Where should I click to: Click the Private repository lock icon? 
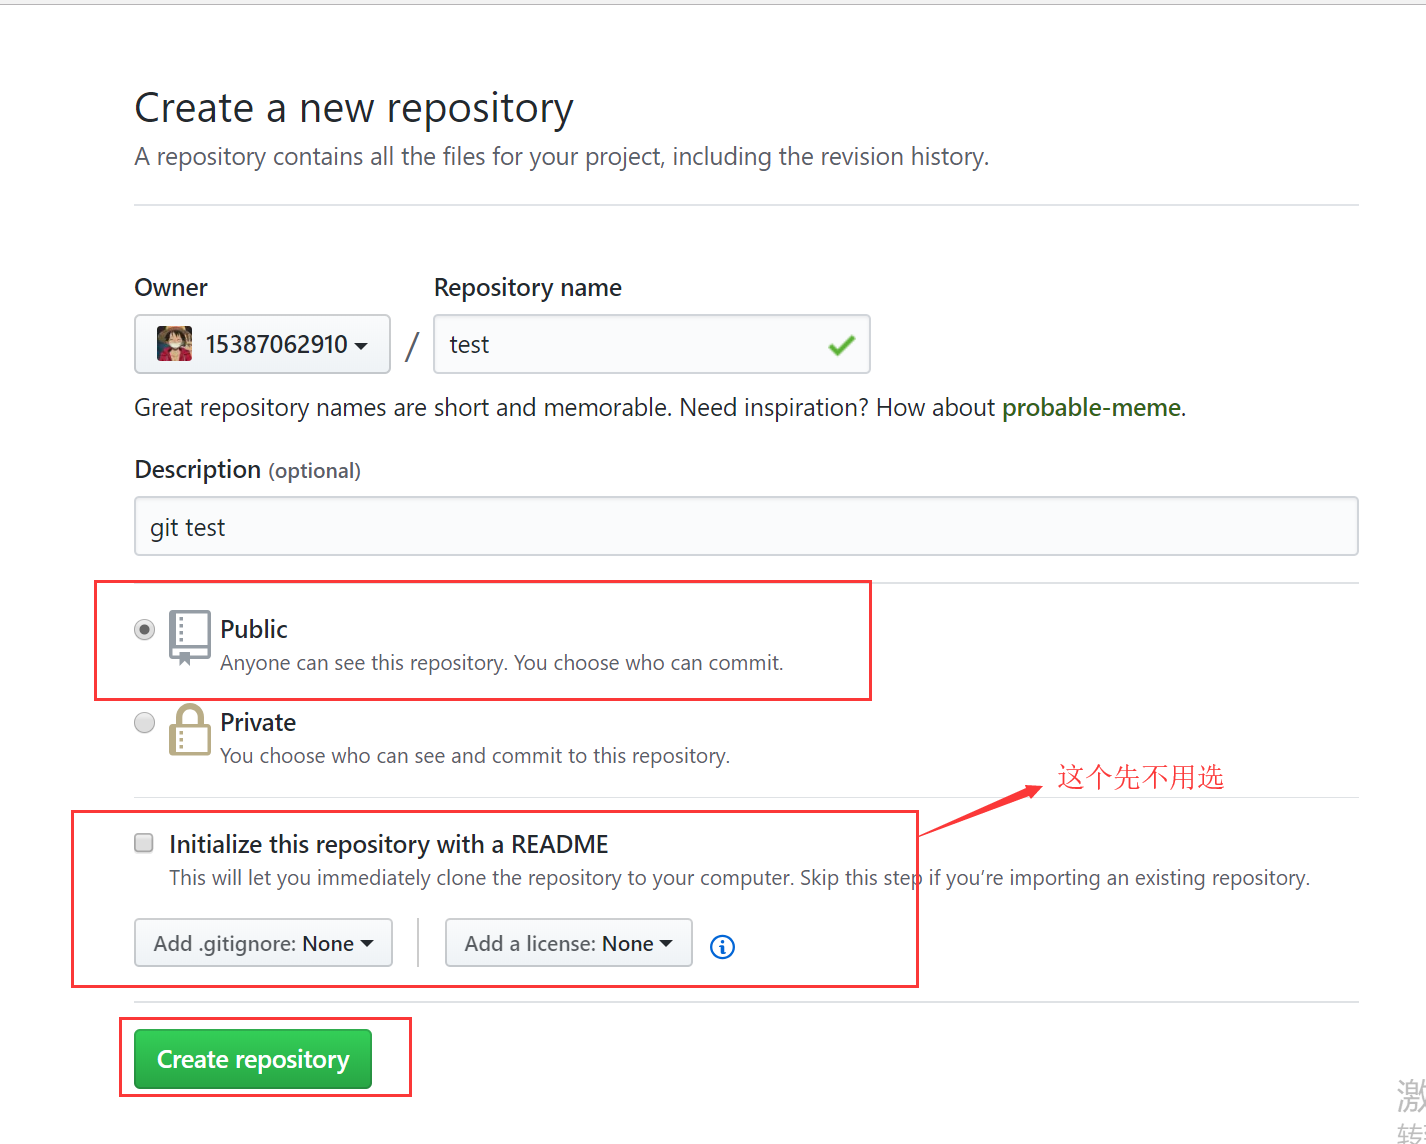click(189, 730)
